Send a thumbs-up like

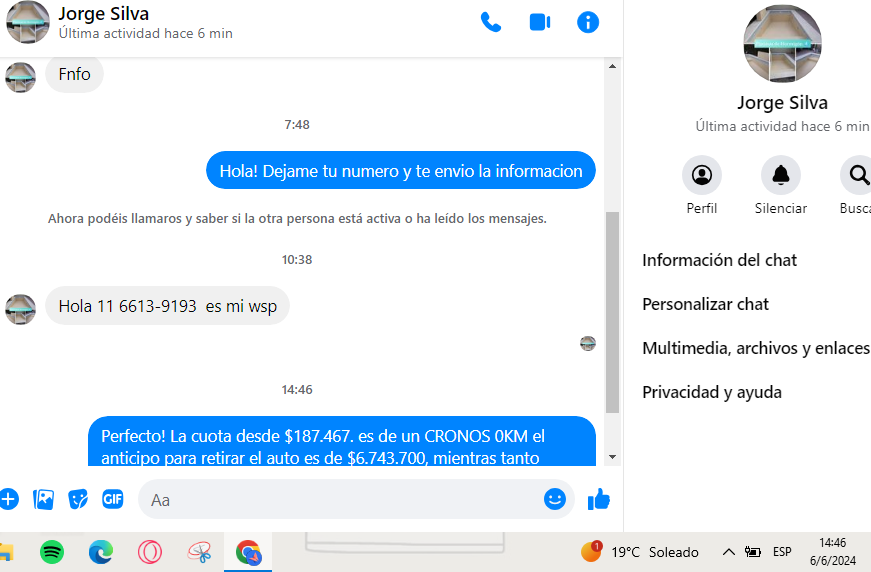[x=599, y=499]
